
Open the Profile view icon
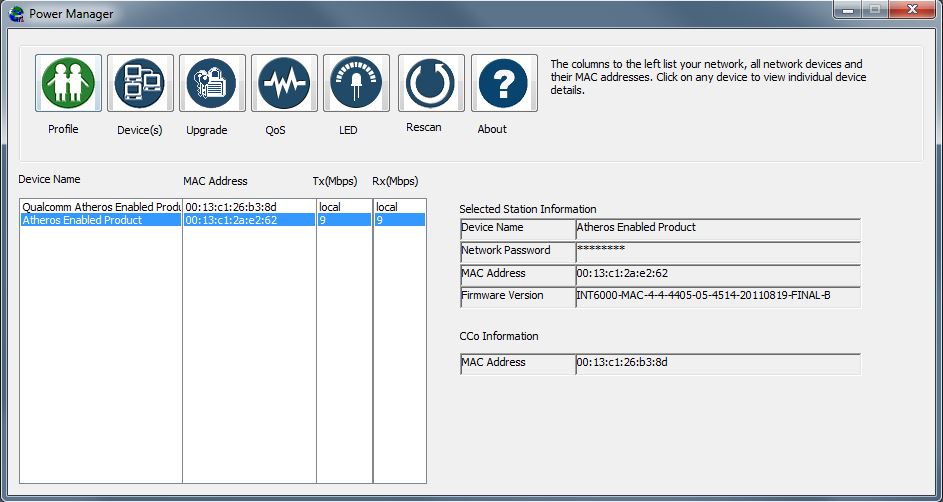(69, 83)
